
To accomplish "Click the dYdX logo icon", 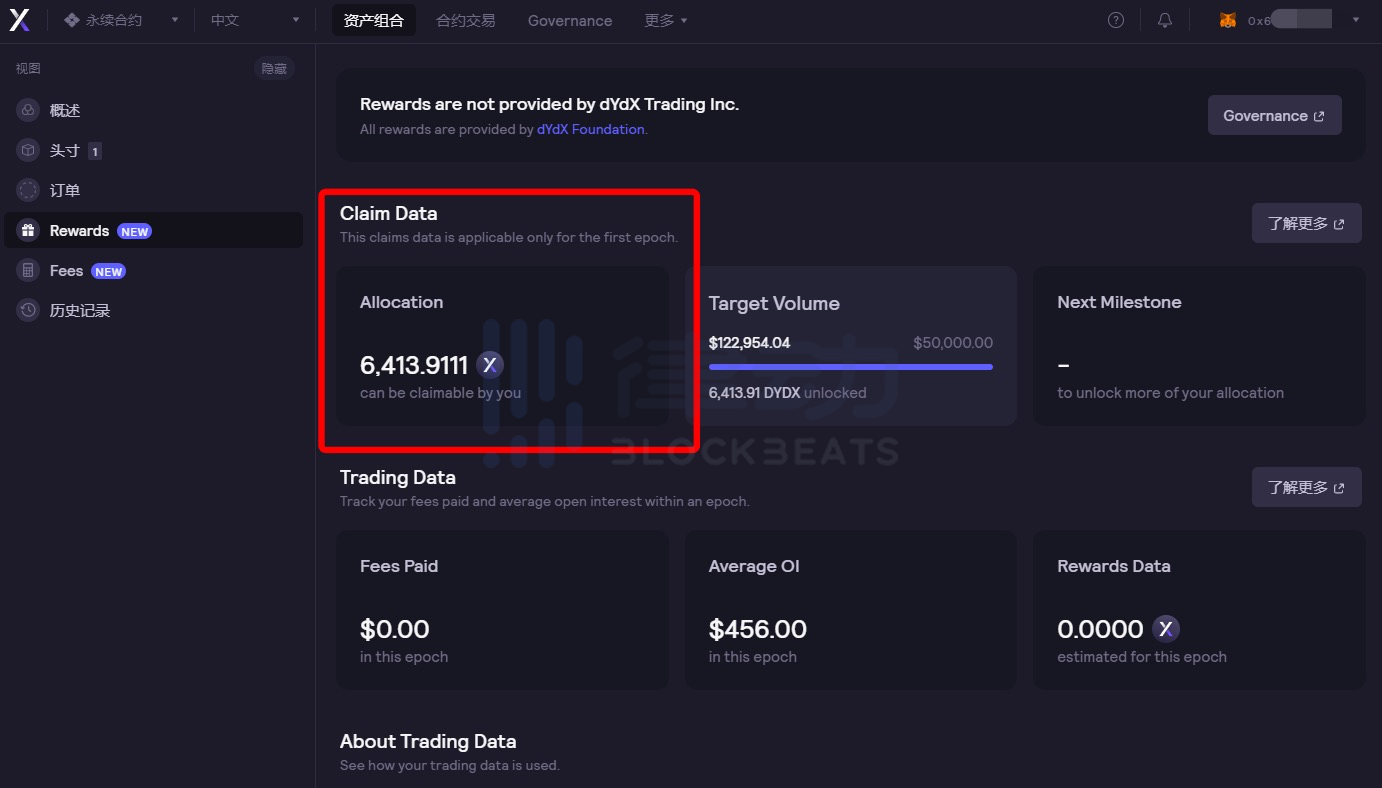I will 19,20.
